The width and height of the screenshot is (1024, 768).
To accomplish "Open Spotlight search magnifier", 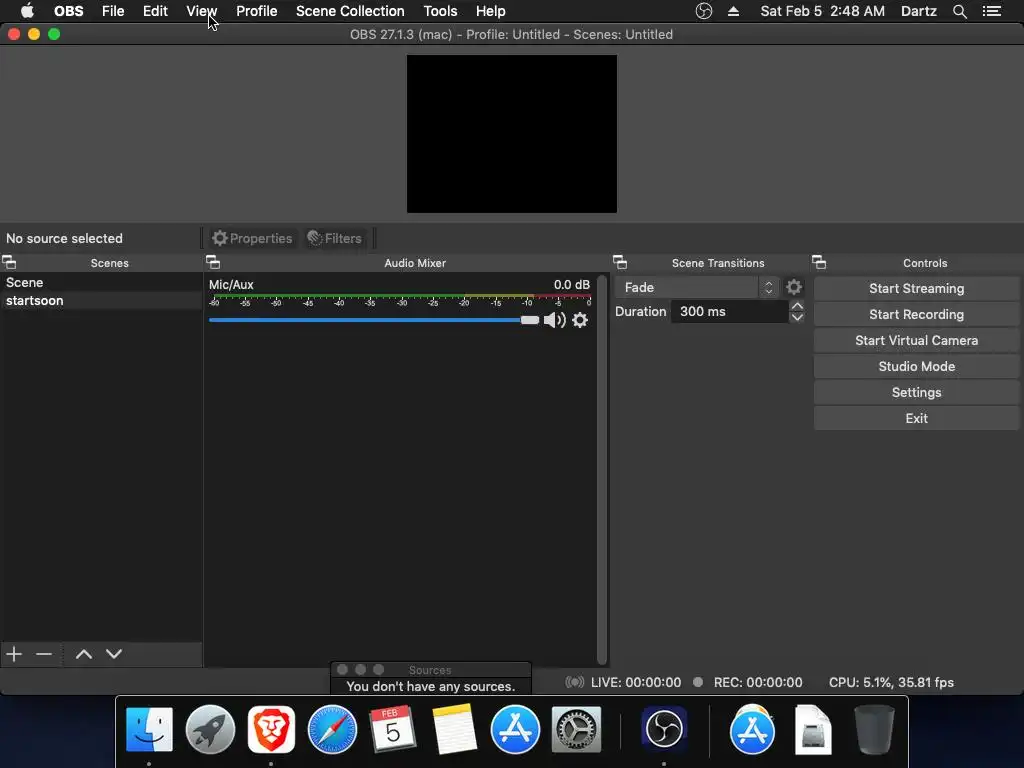I will [x=959, y=11].
